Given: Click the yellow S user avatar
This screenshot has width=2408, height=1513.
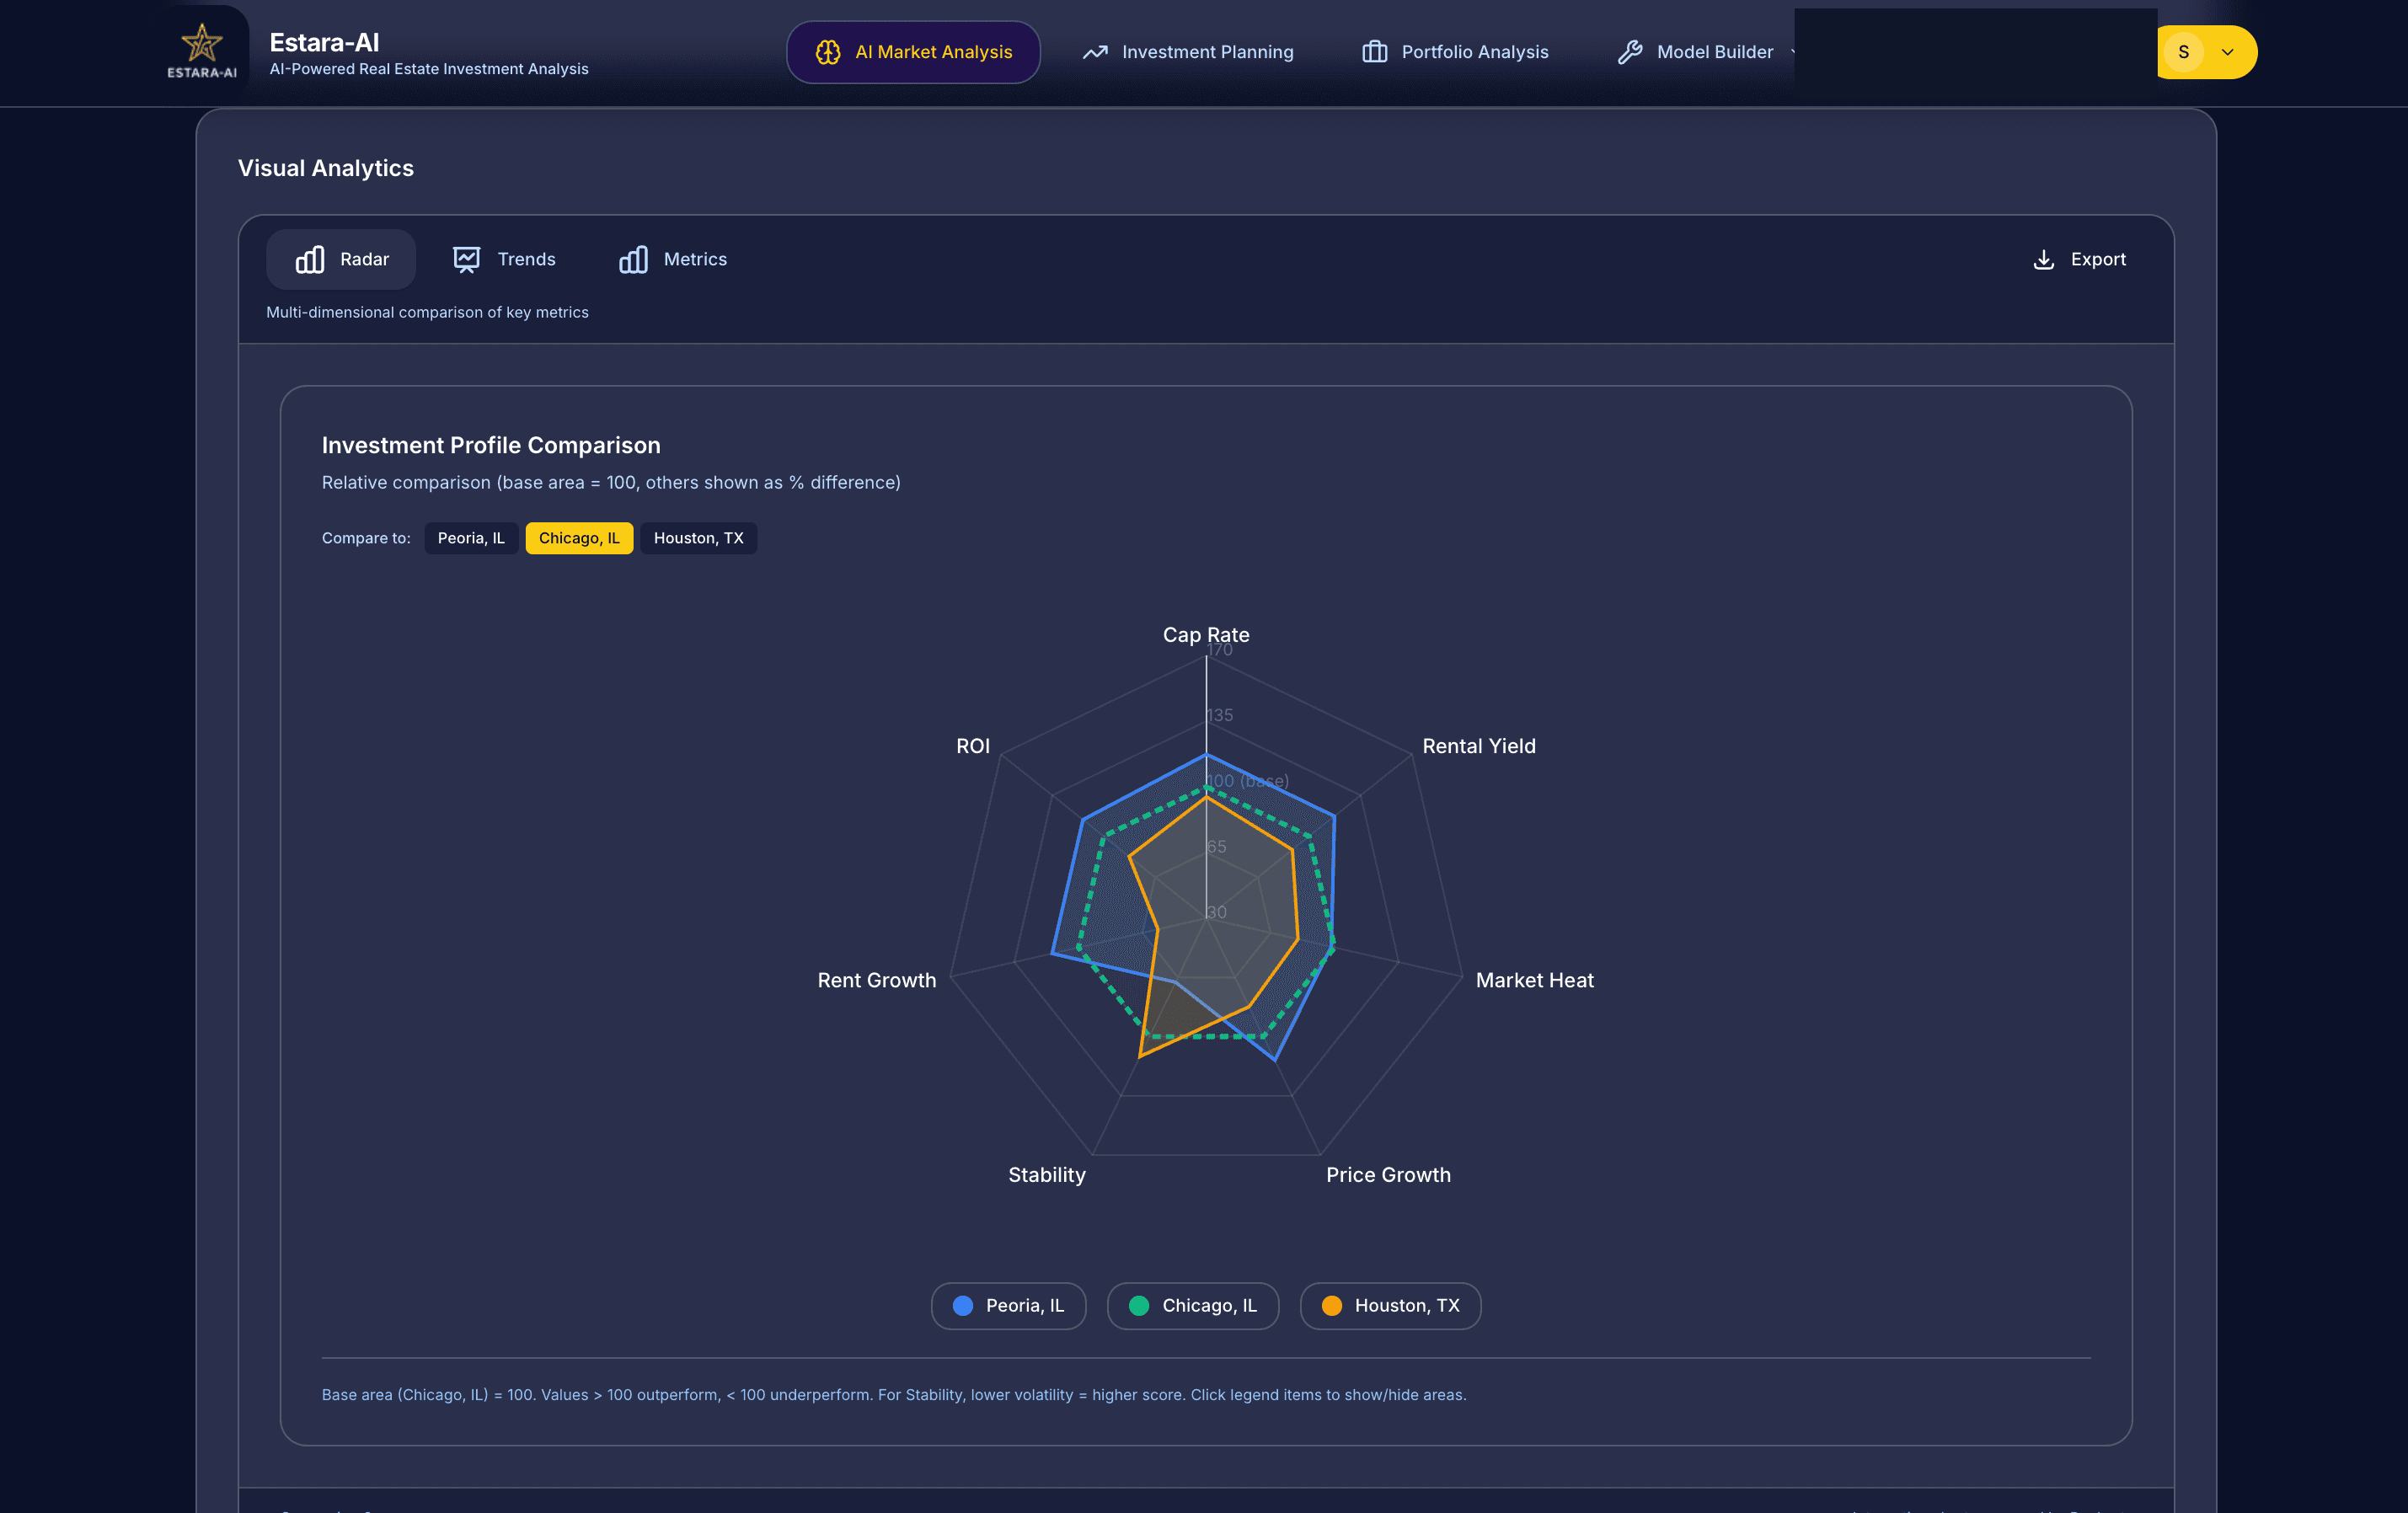Looking at the screenshot, I should click(x=2186, y=52).
